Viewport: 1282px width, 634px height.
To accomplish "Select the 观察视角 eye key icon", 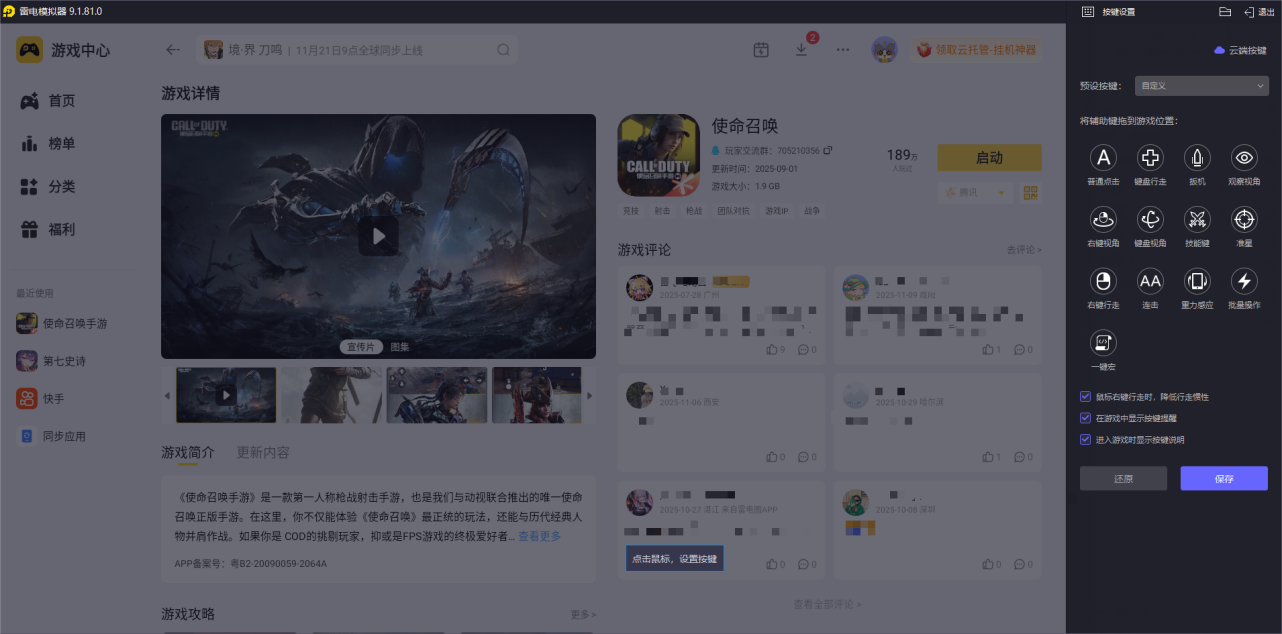I will click(1244, 158).
